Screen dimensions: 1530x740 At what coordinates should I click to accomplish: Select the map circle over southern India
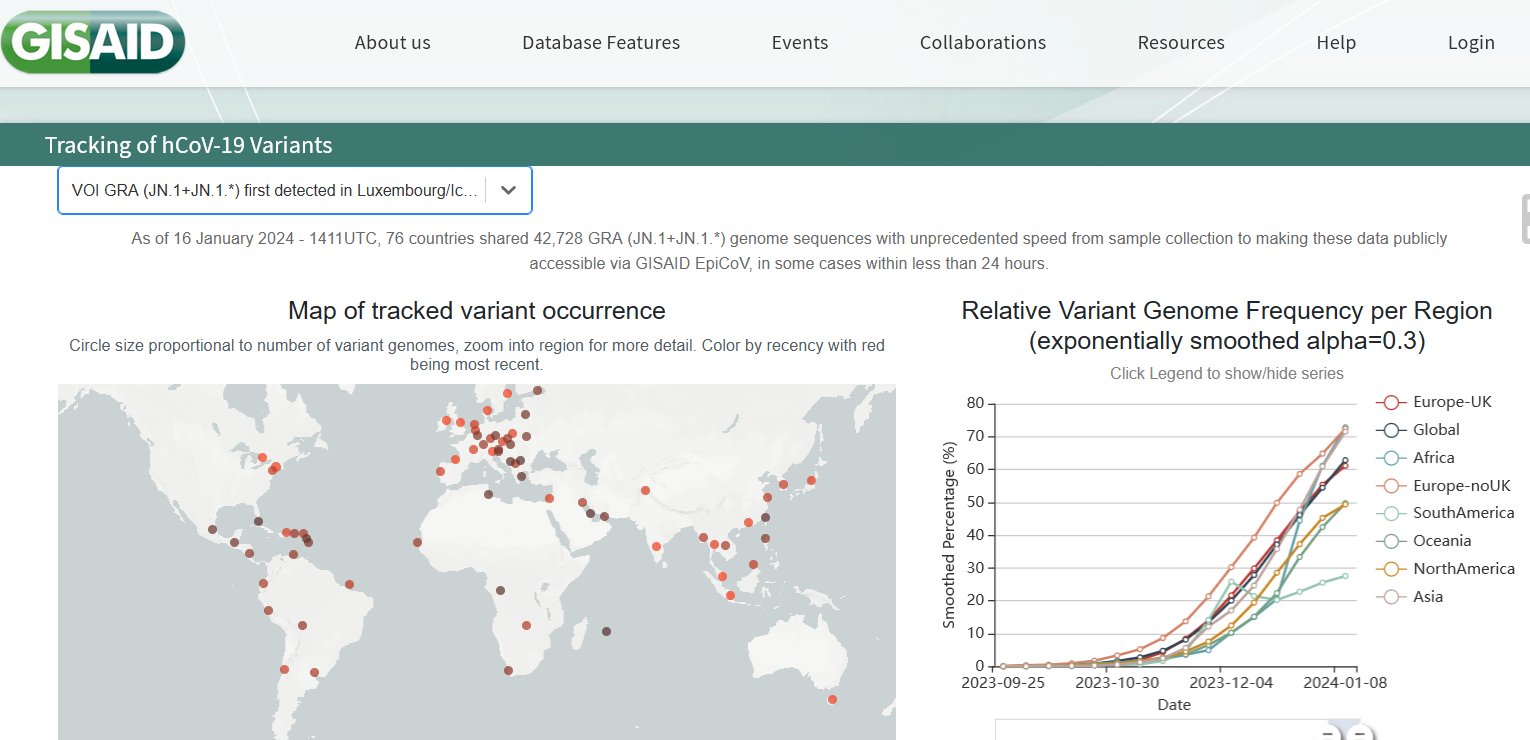point(656,546)
